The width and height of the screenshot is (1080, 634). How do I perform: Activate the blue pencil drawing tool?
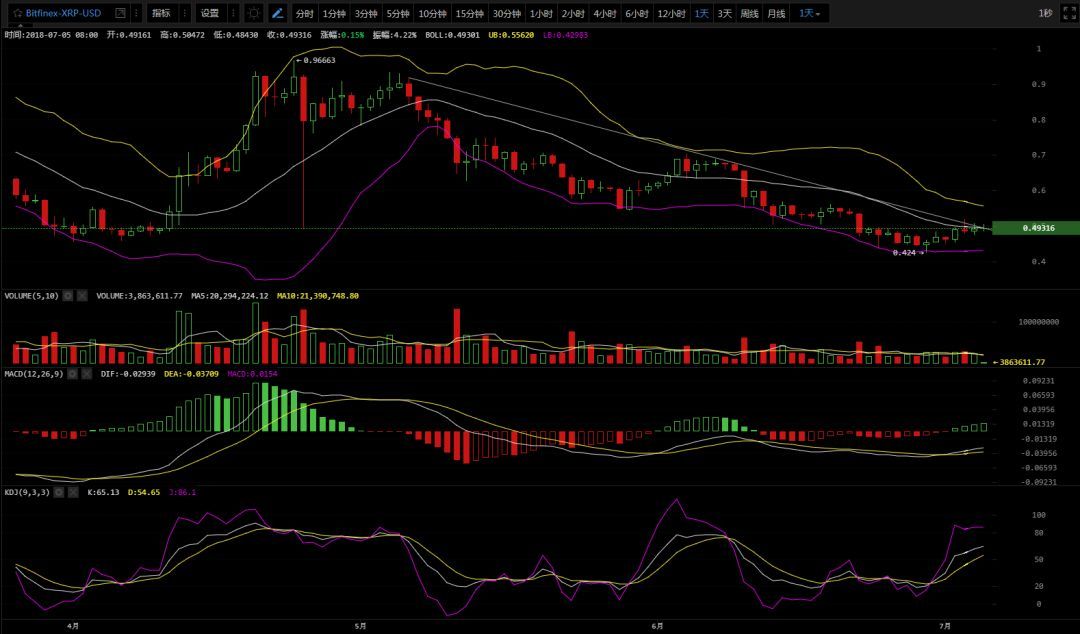(278, 13)
